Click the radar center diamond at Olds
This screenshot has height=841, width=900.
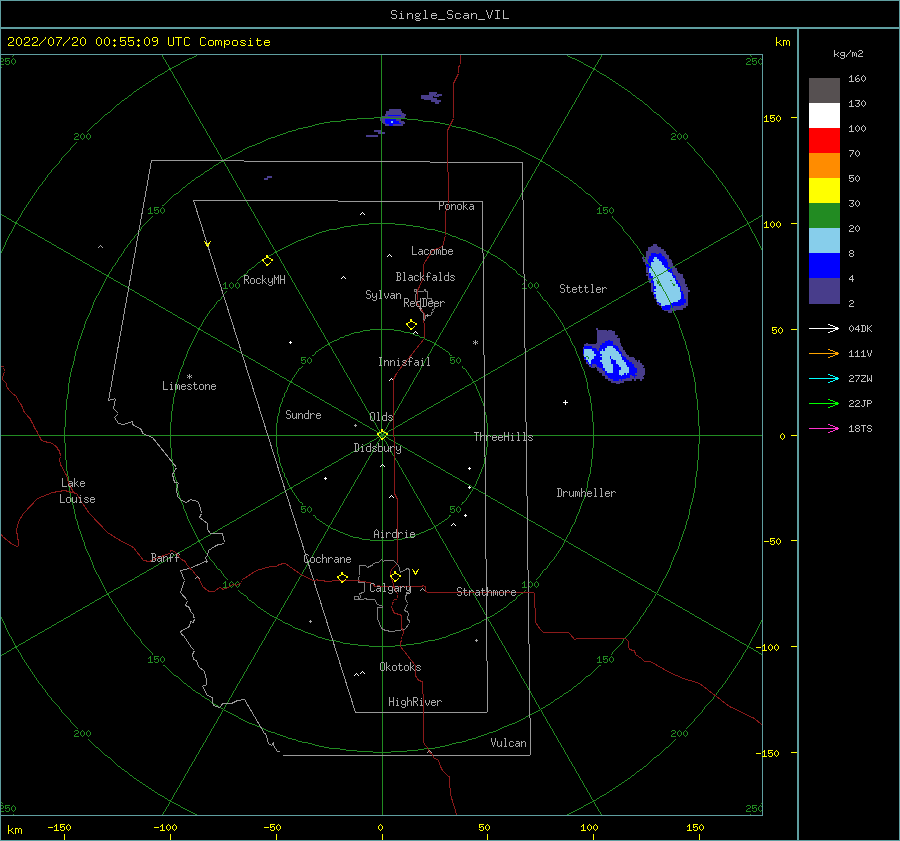tap(382, 435)
